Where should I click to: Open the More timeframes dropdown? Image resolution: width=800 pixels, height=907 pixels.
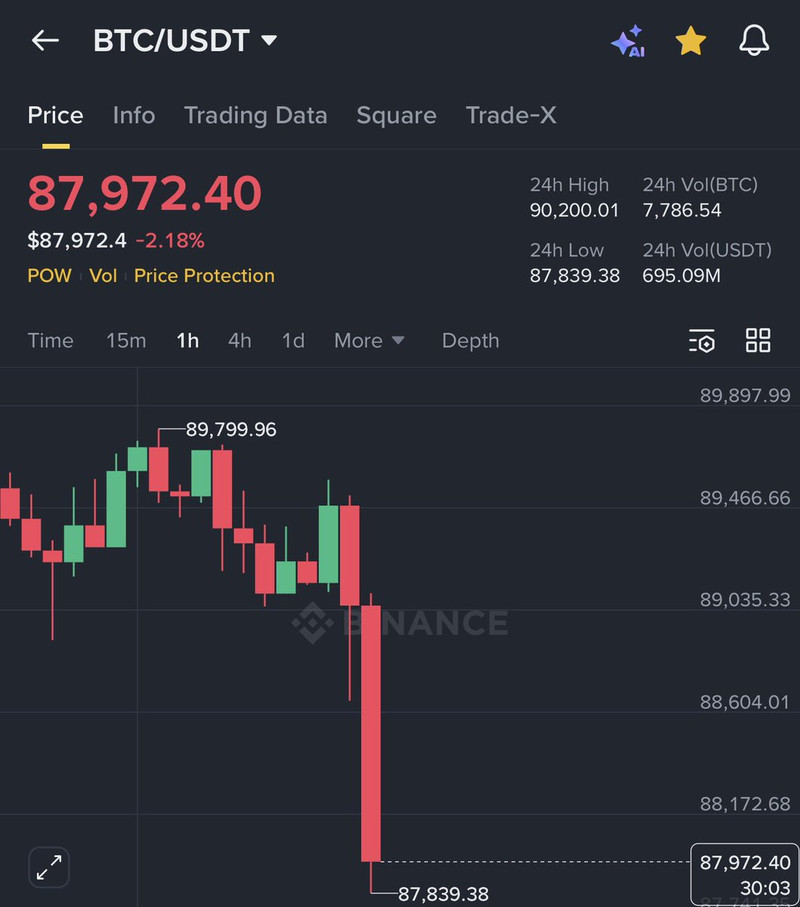coord(369,341)
